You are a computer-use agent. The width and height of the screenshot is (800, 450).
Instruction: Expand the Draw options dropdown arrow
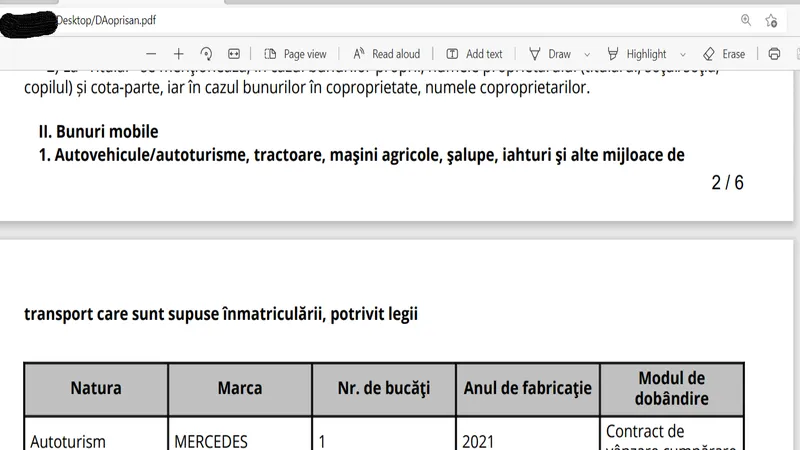[x=587, y=55]
